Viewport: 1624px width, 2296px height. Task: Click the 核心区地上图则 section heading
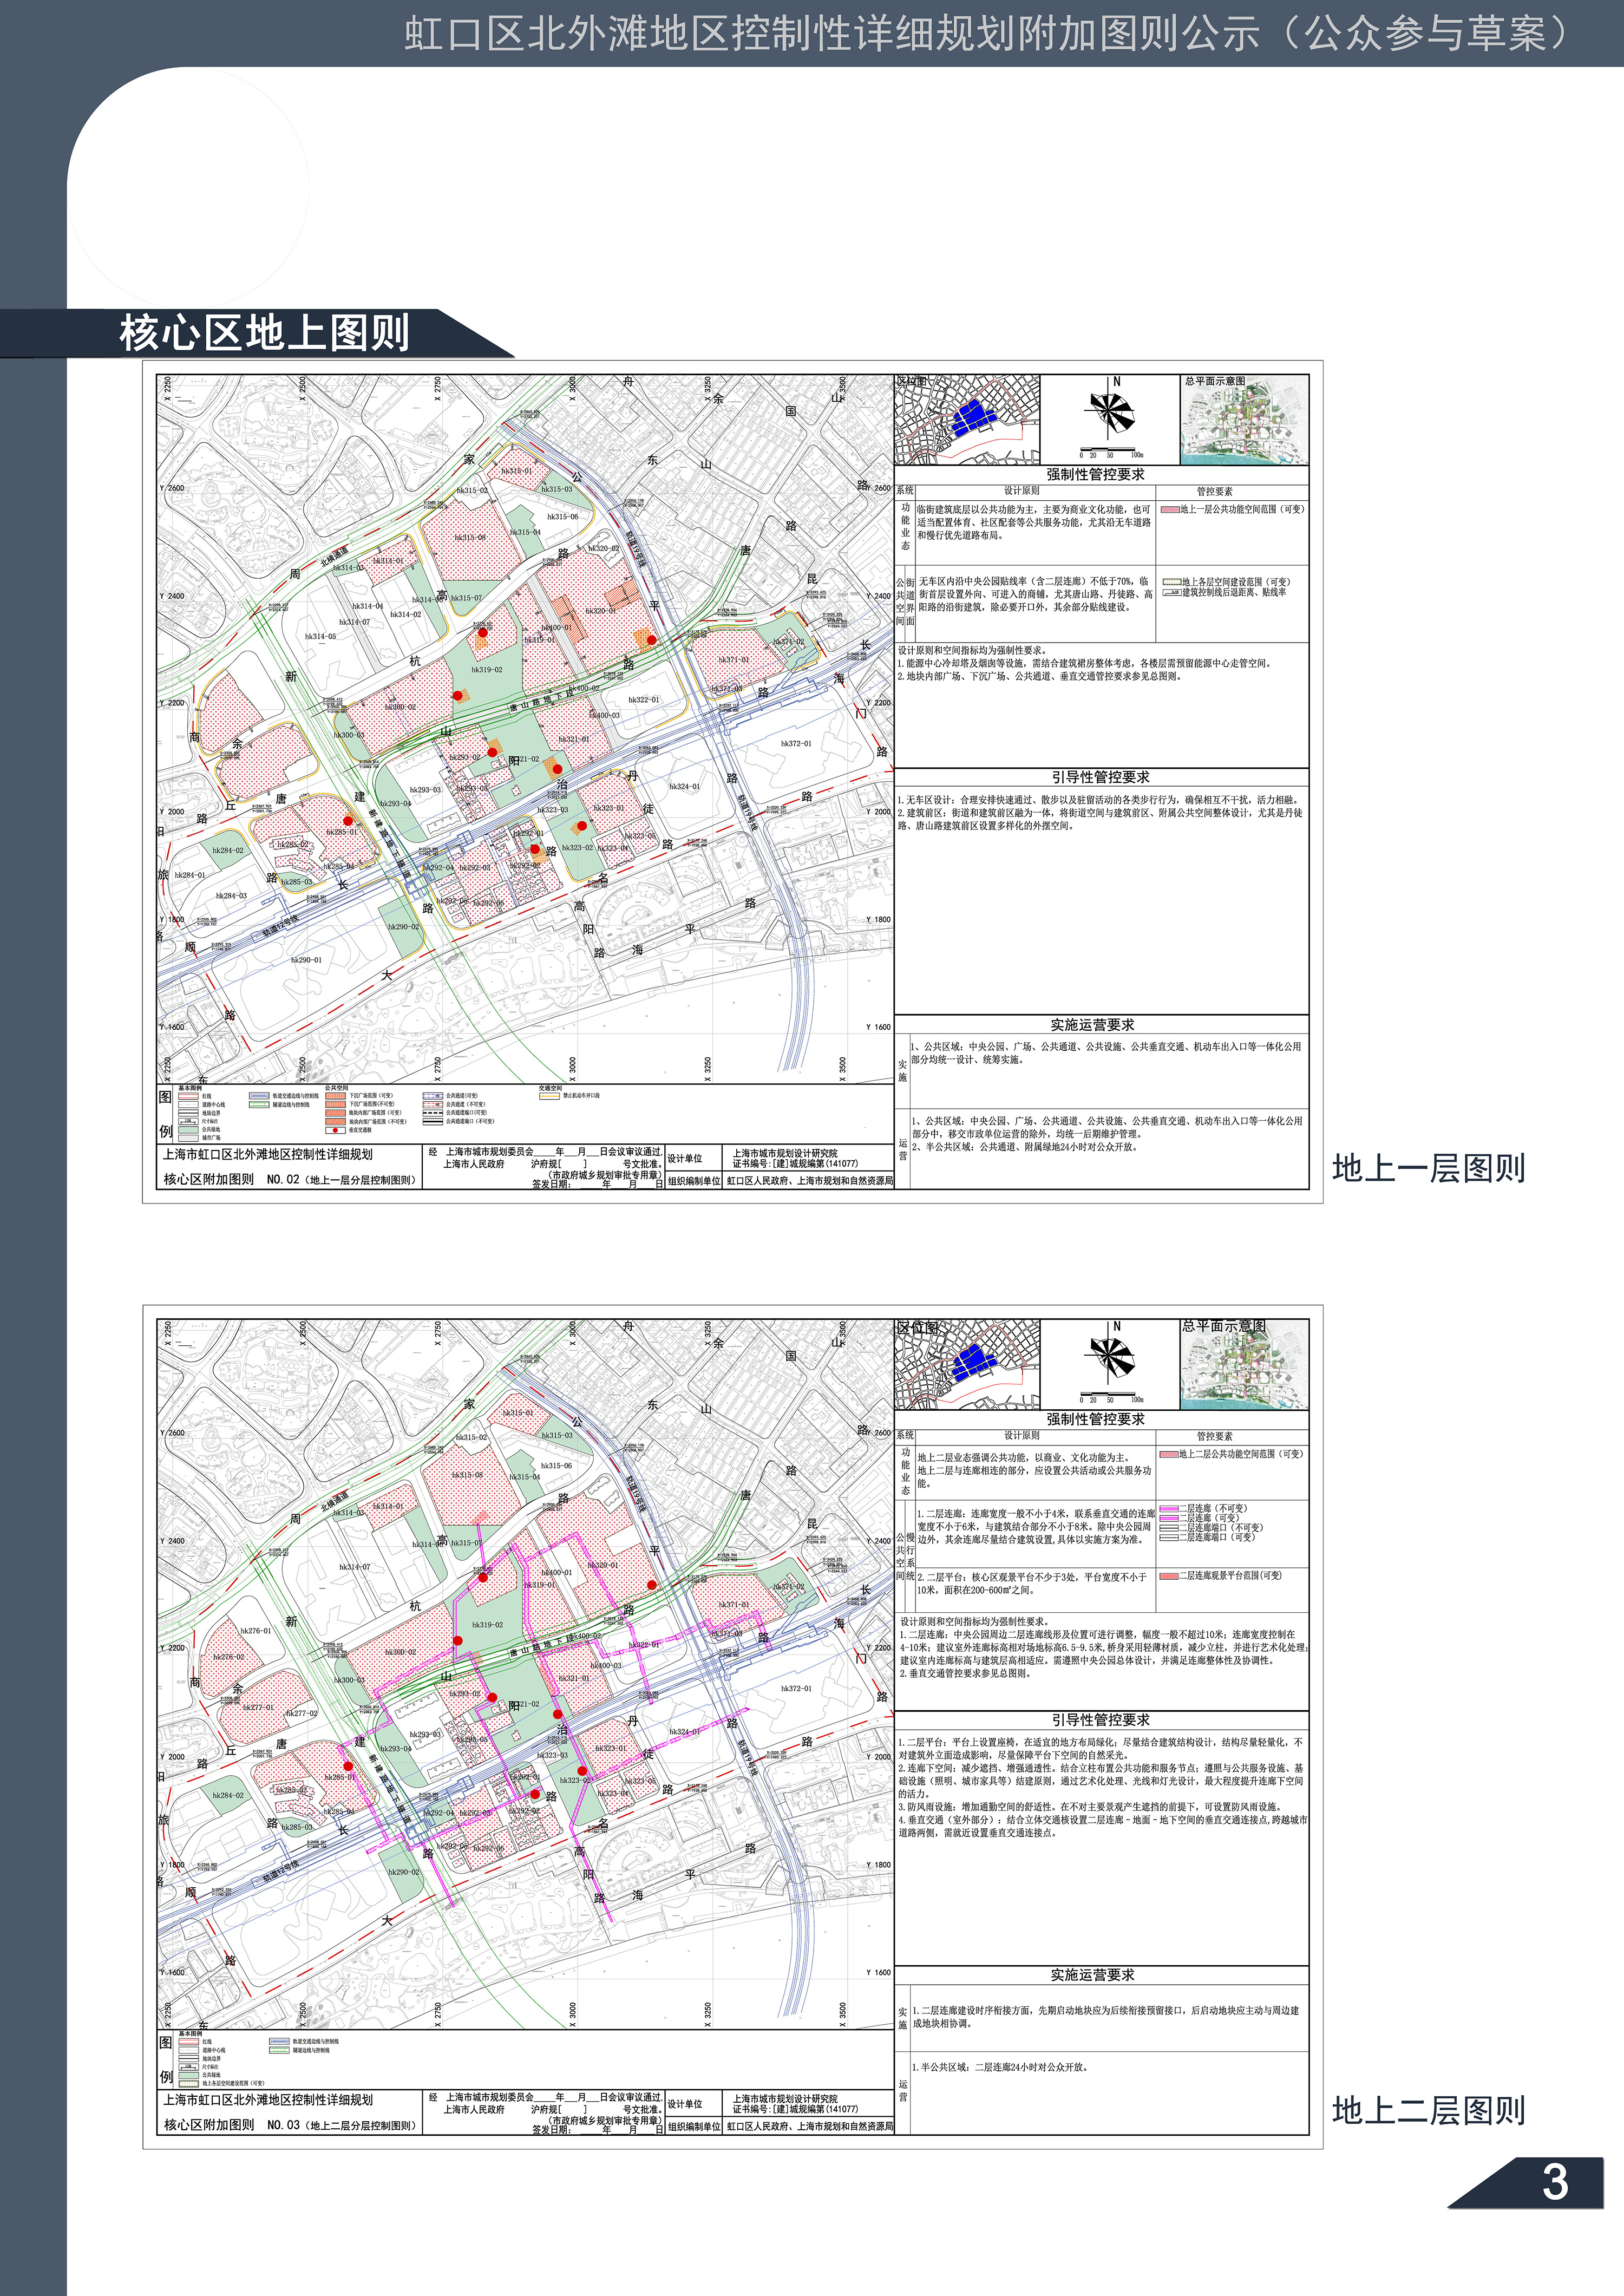click(x=264, y=333)
